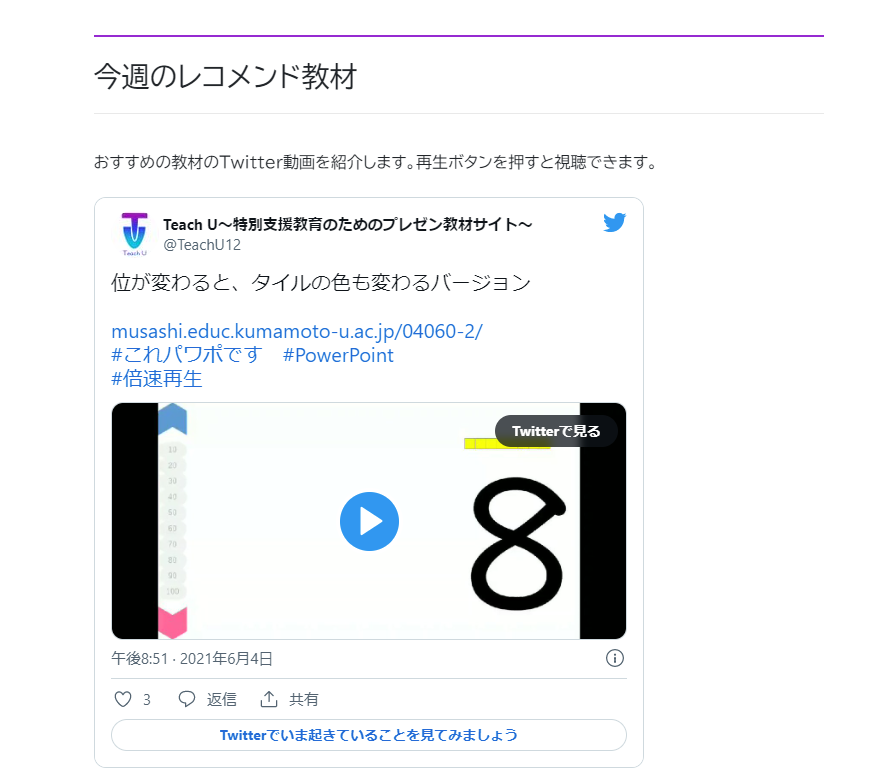Like the tweet with heart icon
The width and height of the screenshot is (894, 782).
tap(123, 699)
